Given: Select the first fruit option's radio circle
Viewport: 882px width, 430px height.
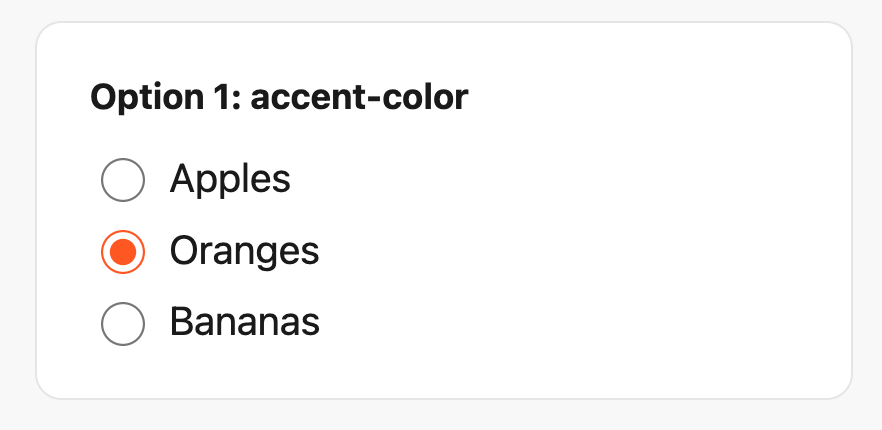Looking at the screenshot, I should [123, 180].
